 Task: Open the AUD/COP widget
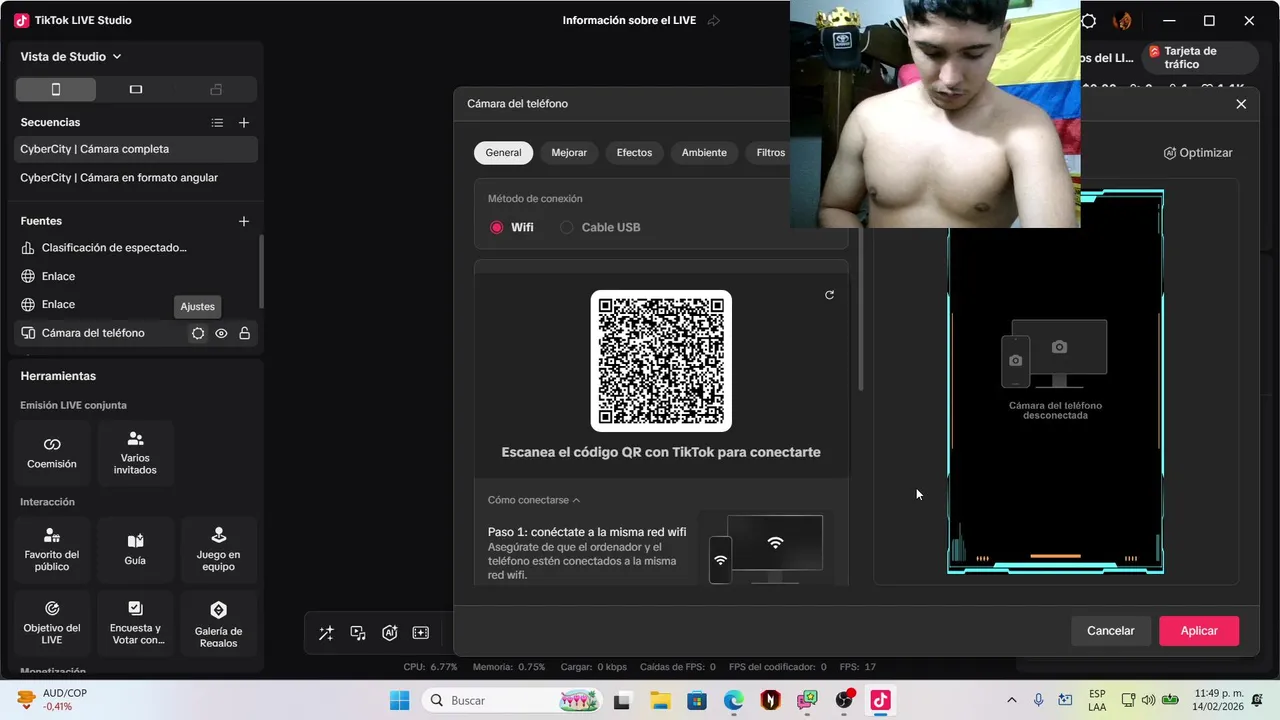tap(52, 700)
